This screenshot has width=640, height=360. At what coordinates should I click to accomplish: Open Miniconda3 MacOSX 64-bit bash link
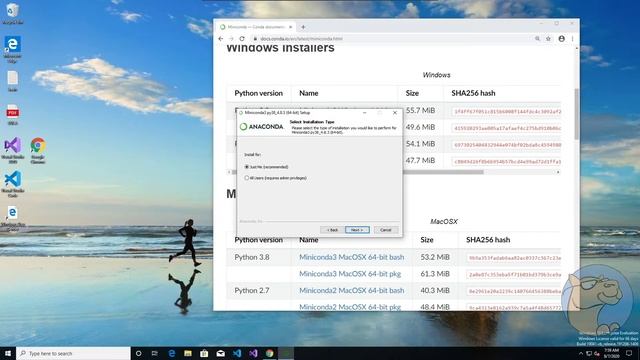(x=351, y=257)
